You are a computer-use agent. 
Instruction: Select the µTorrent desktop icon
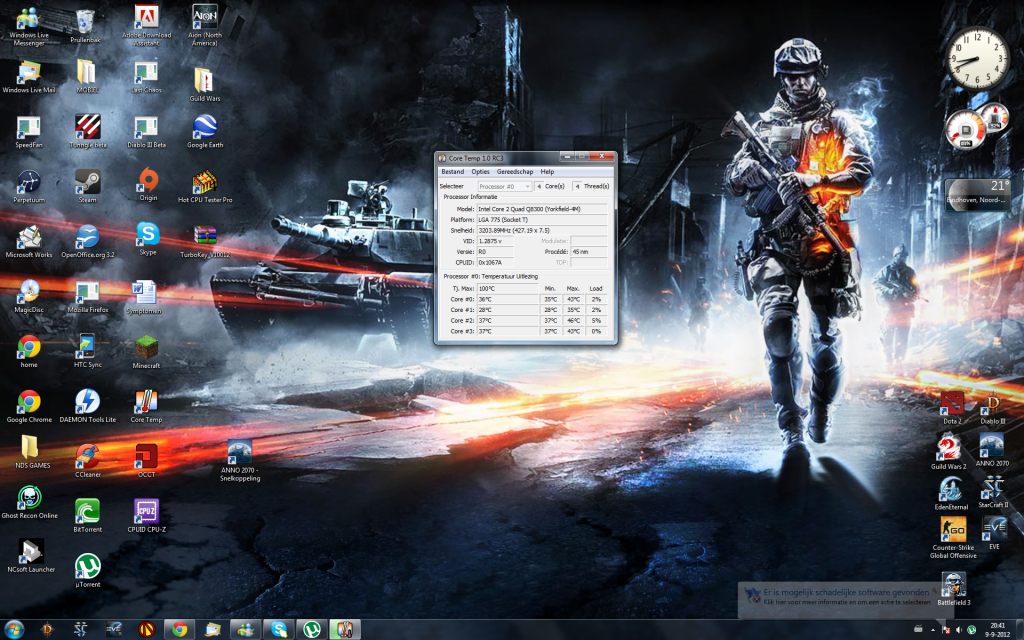[x=88, y=571]
